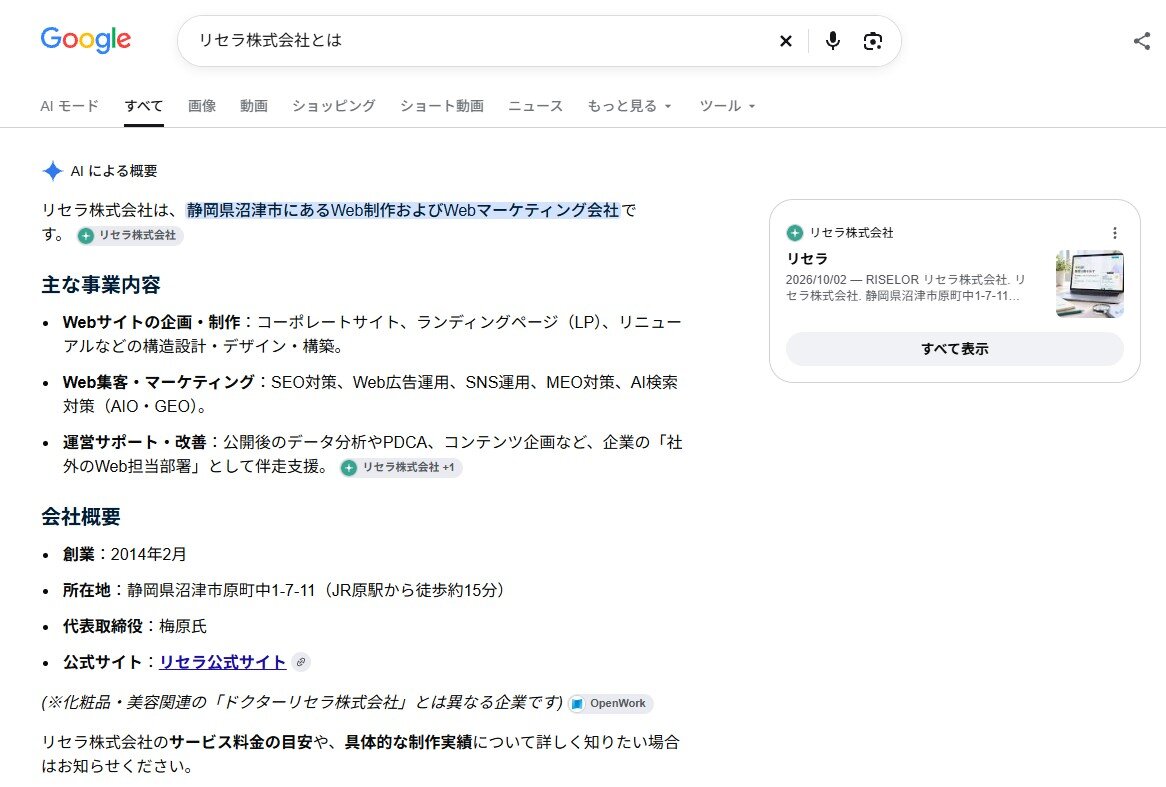
Task: Click green favicon in リセラ株式会社 source card
Action: pos(794,233)
